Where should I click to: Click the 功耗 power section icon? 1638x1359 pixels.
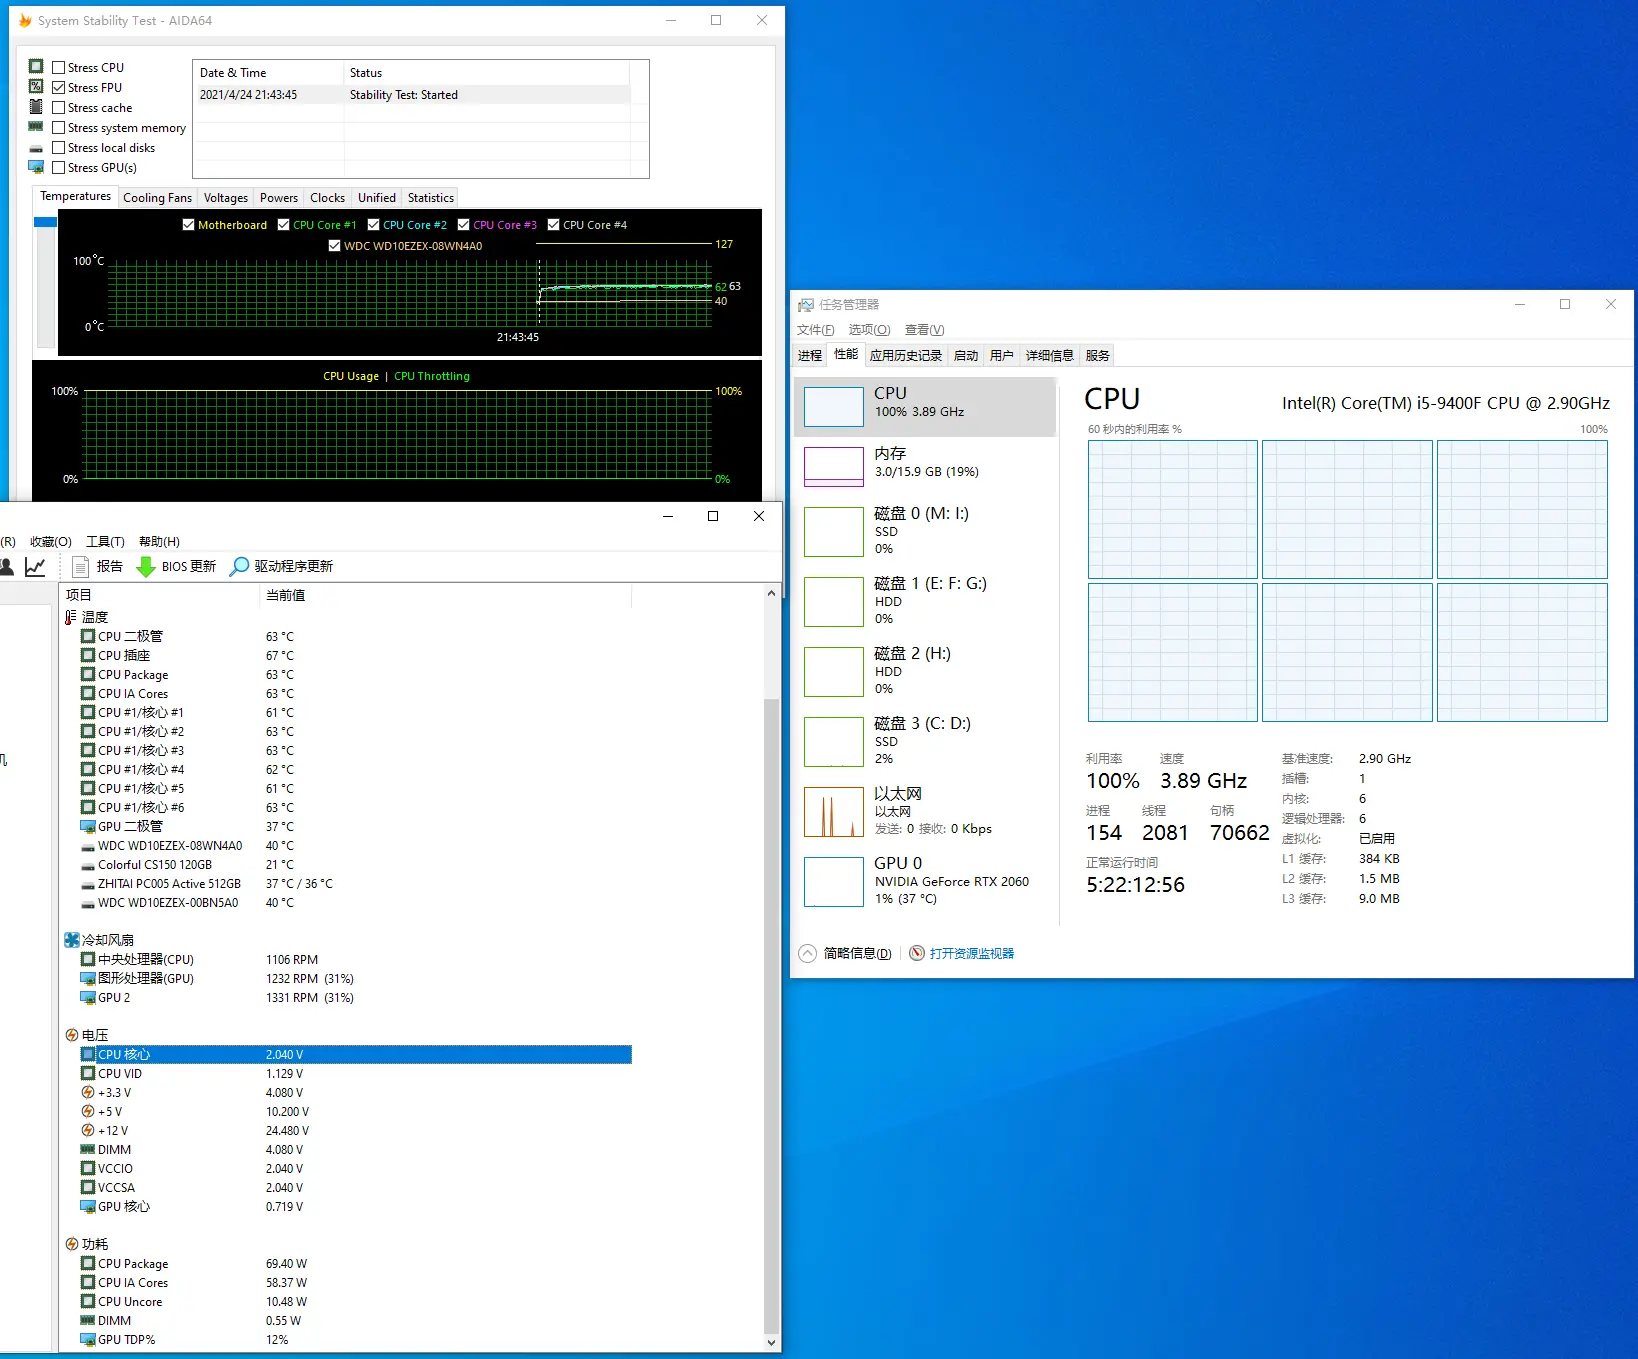coord(72,1244)
